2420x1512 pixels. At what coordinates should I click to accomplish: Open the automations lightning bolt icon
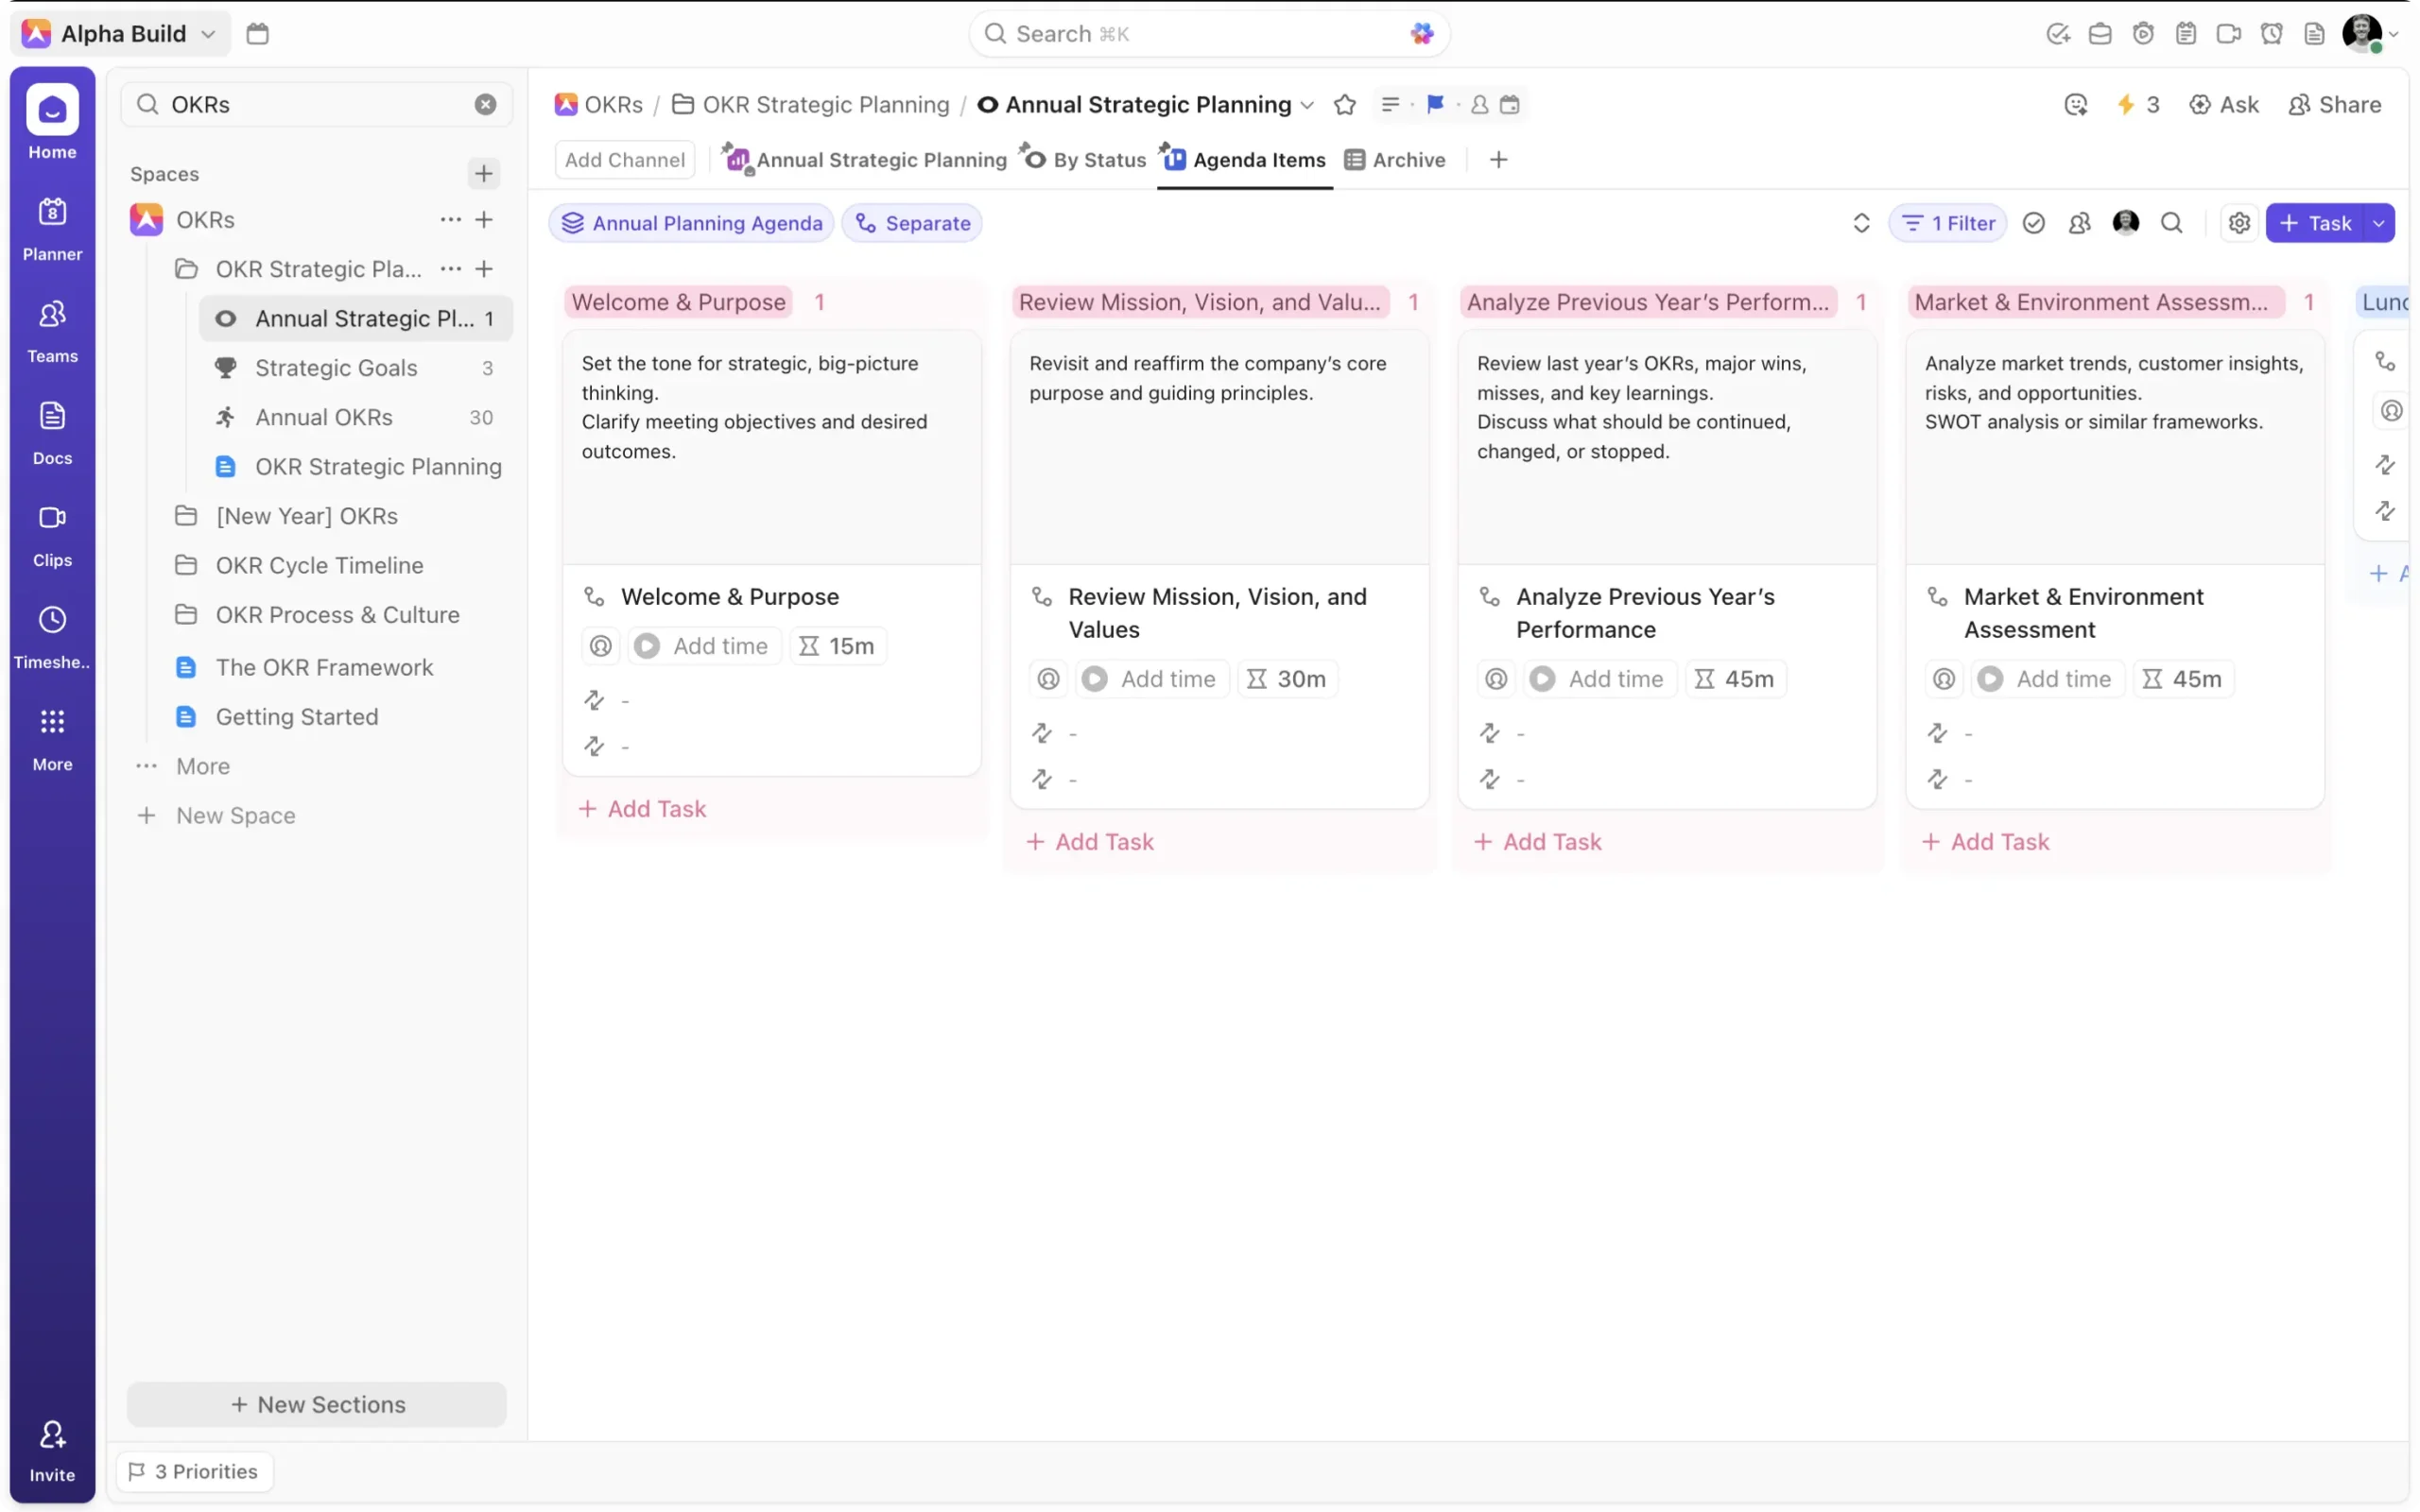(2126, 105)
